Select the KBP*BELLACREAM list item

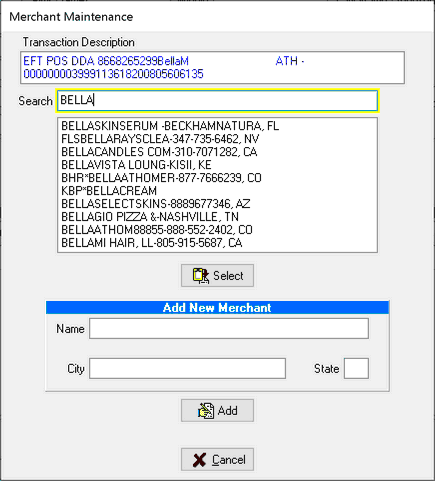[217, 191]
